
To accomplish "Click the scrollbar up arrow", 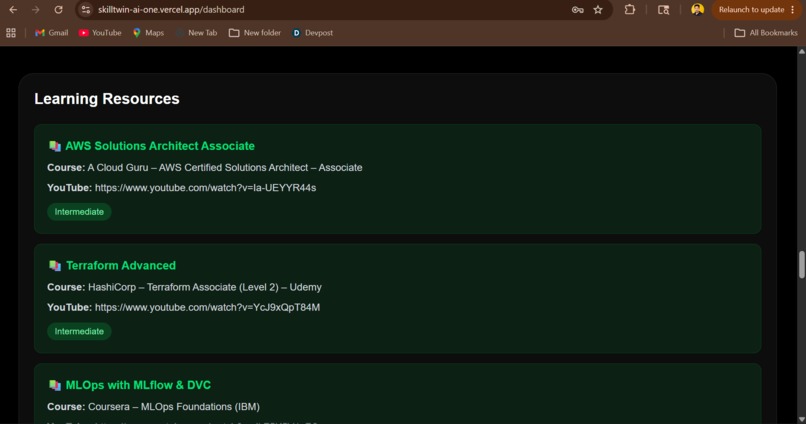I will [x=801, y=51].
